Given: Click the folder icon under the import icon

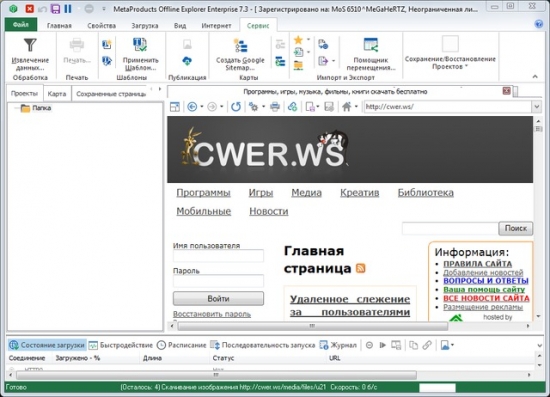Looking at the screenshot, I should coord(298,65).
